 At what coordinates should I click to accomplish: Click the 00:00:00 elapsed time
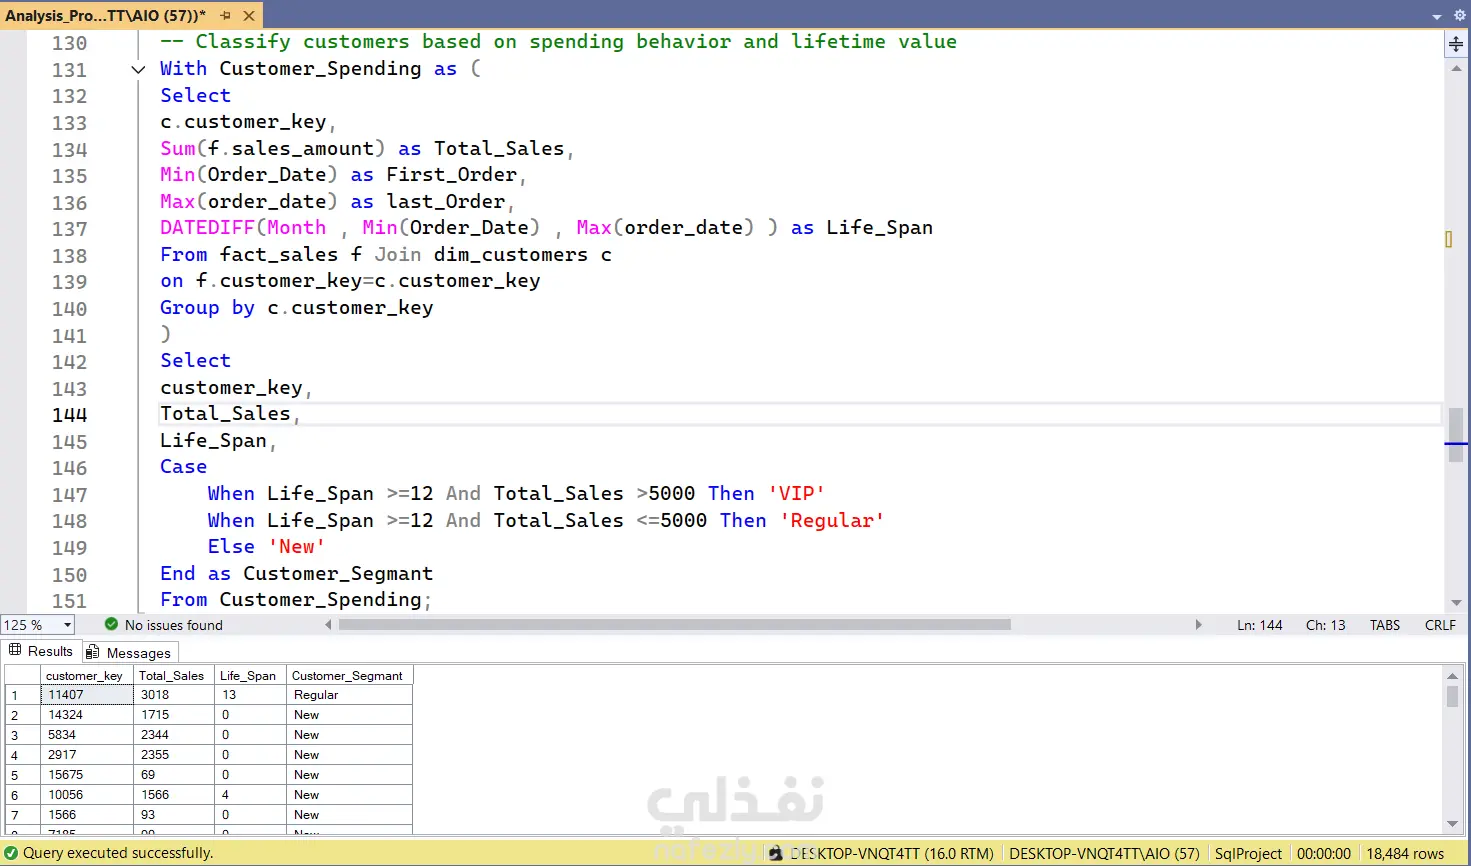pyautogui.click(x=1323, y=854)
